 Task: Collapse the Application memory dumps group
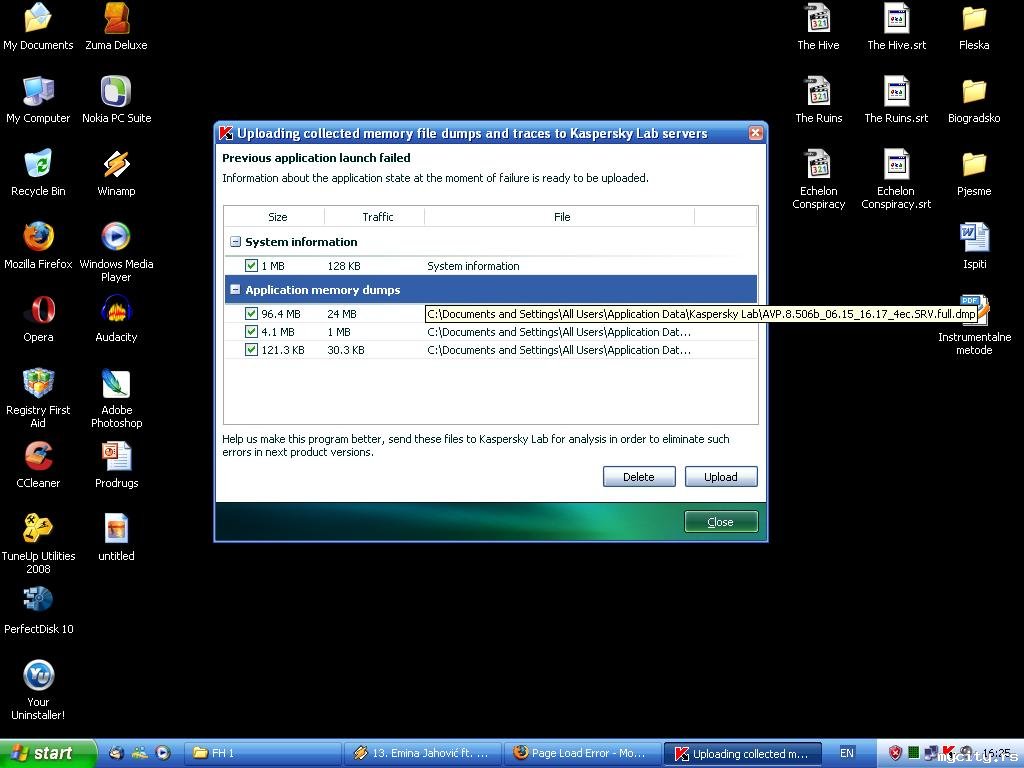coord(236,289)
